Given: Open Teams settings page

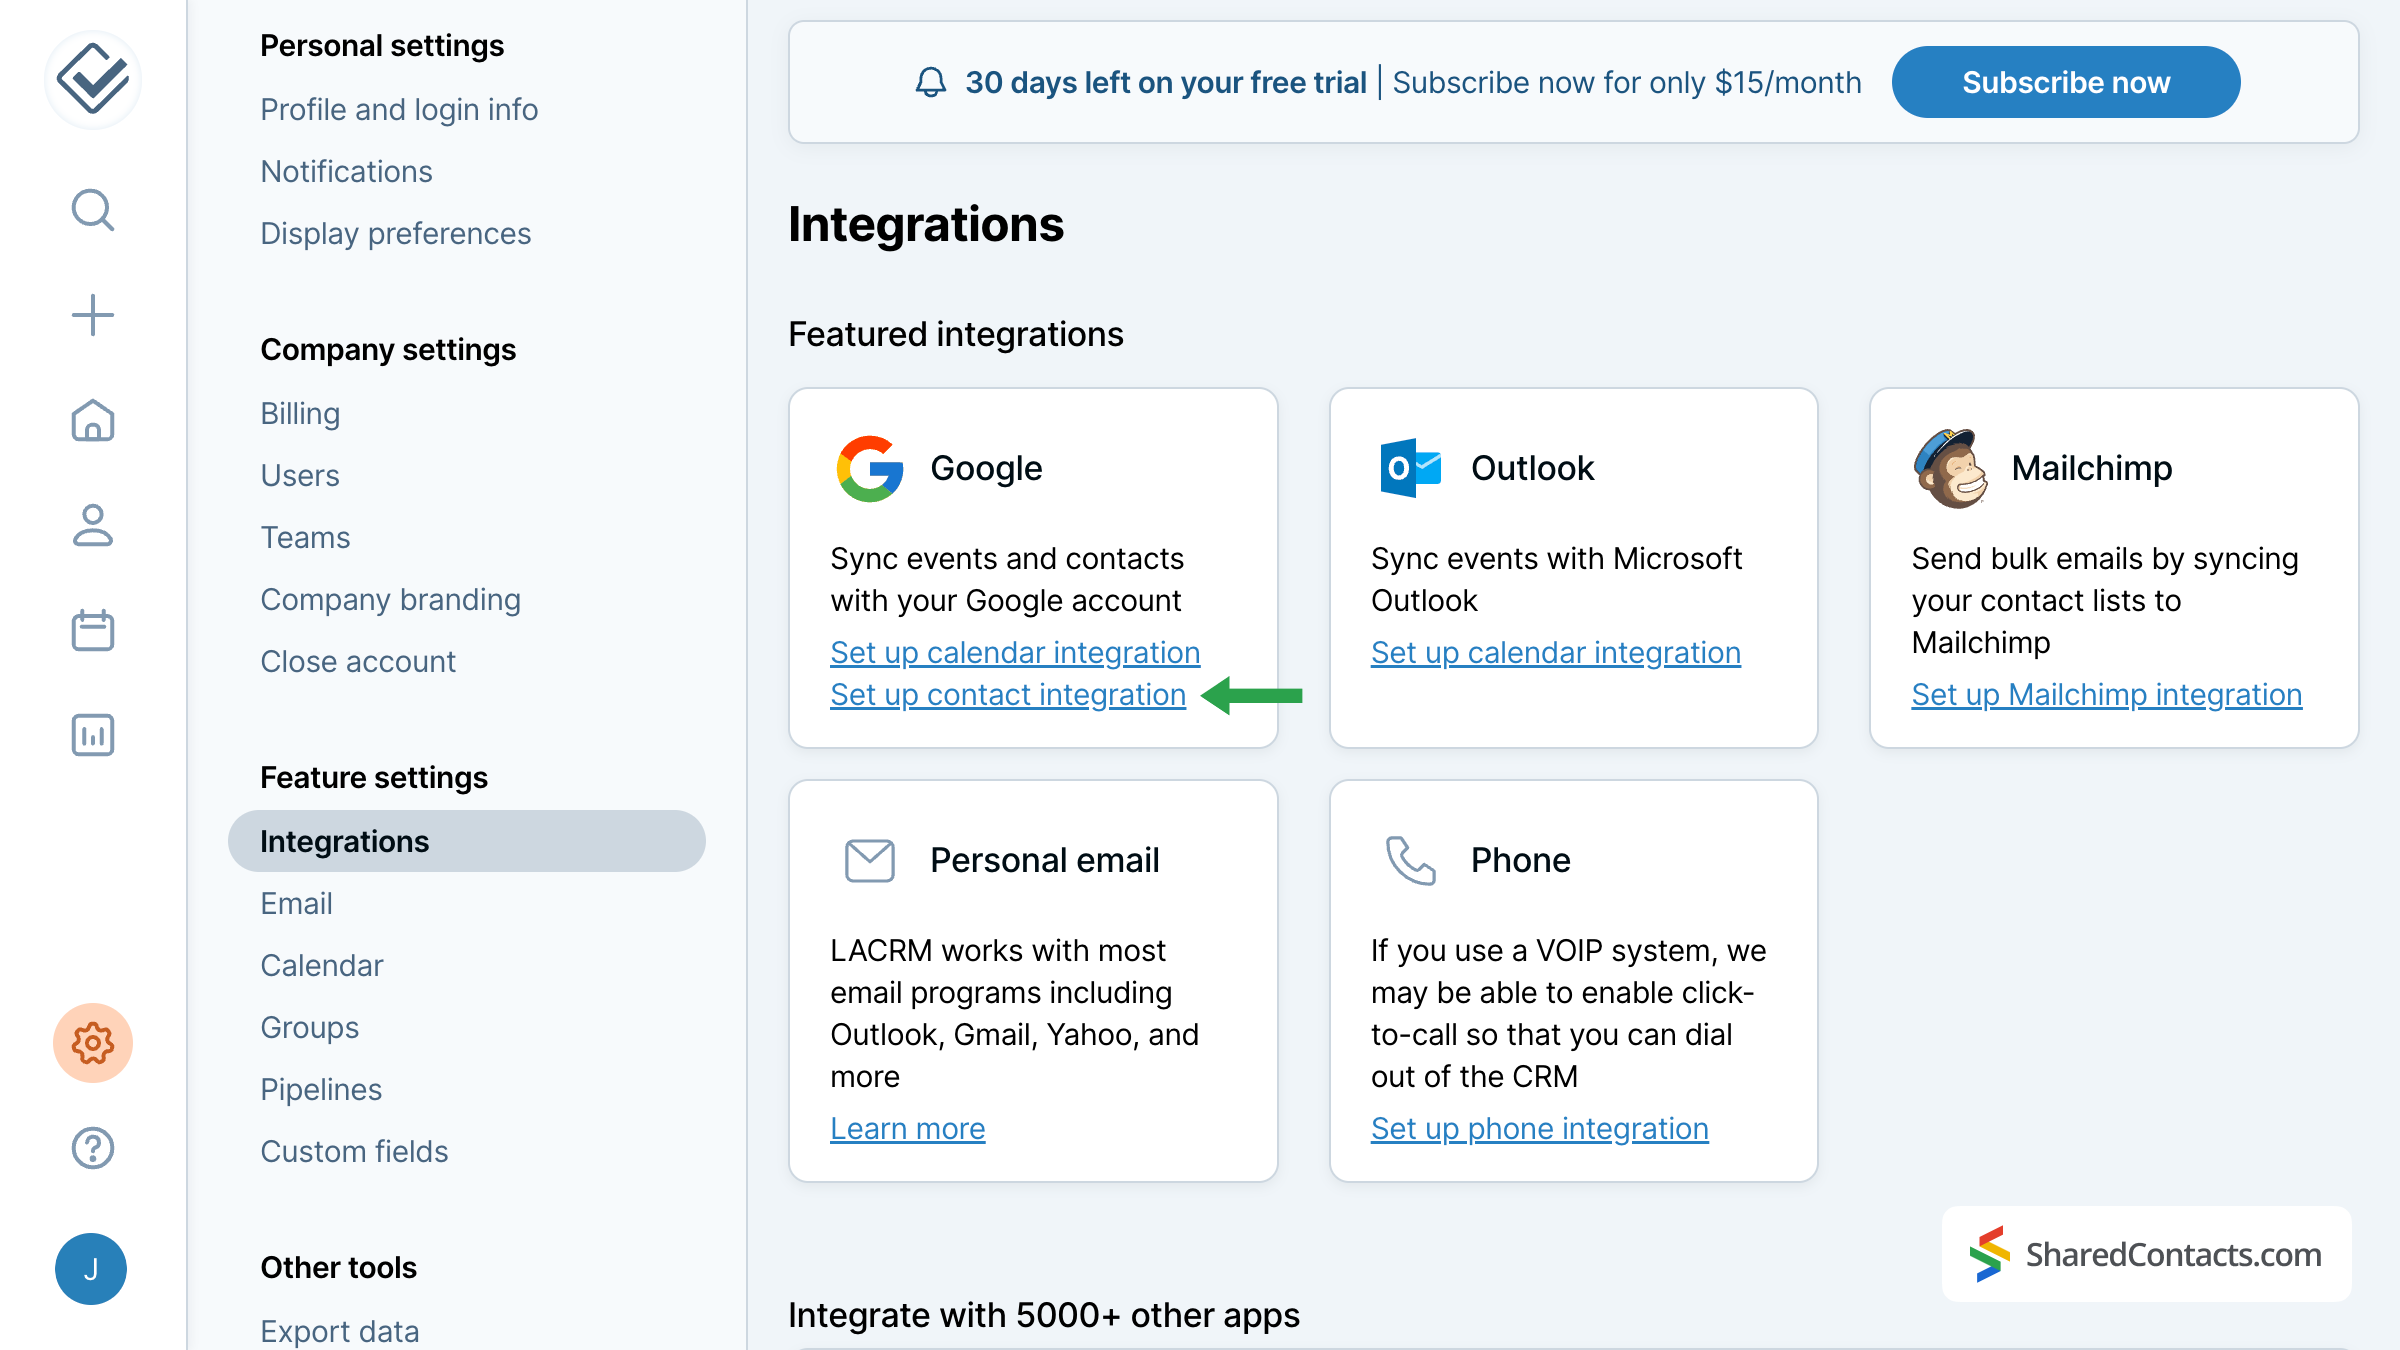Looking at the screenshot, I should tap(305, 537).
